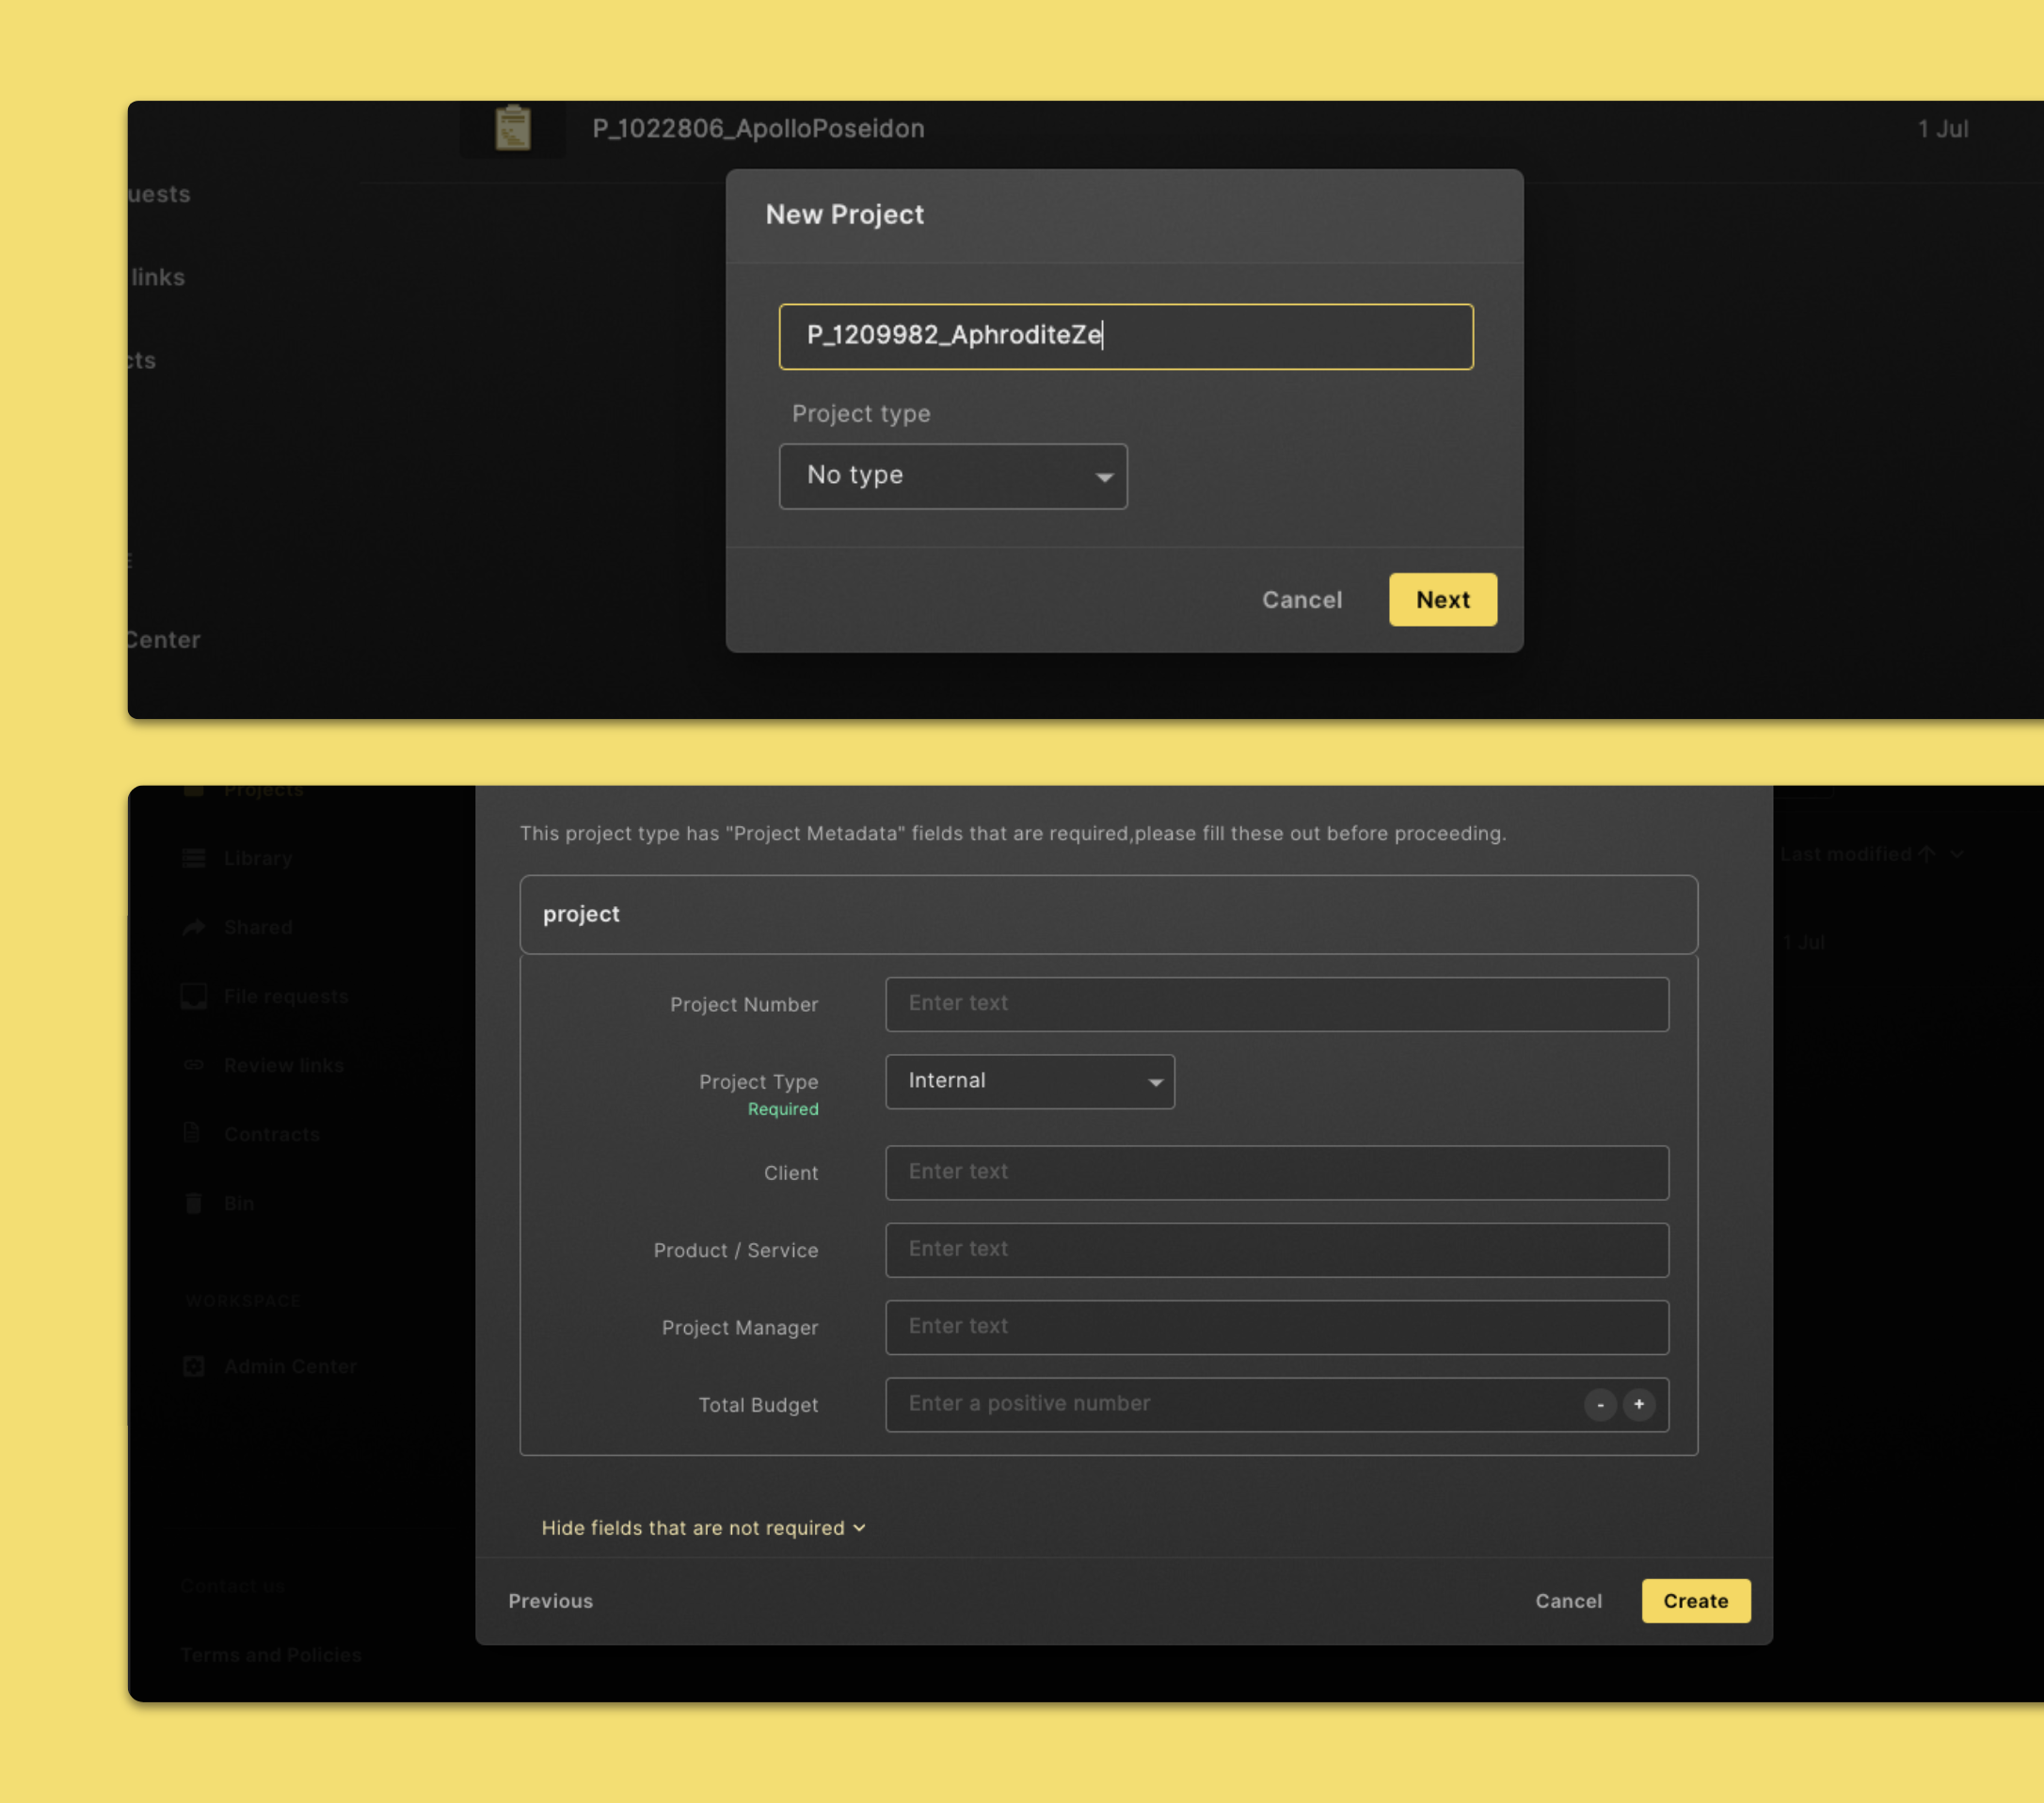Click the Total Budget number field
Image resolution: width=2044 pixels, height=1803 pixels.
[x=1276, y=1404]
